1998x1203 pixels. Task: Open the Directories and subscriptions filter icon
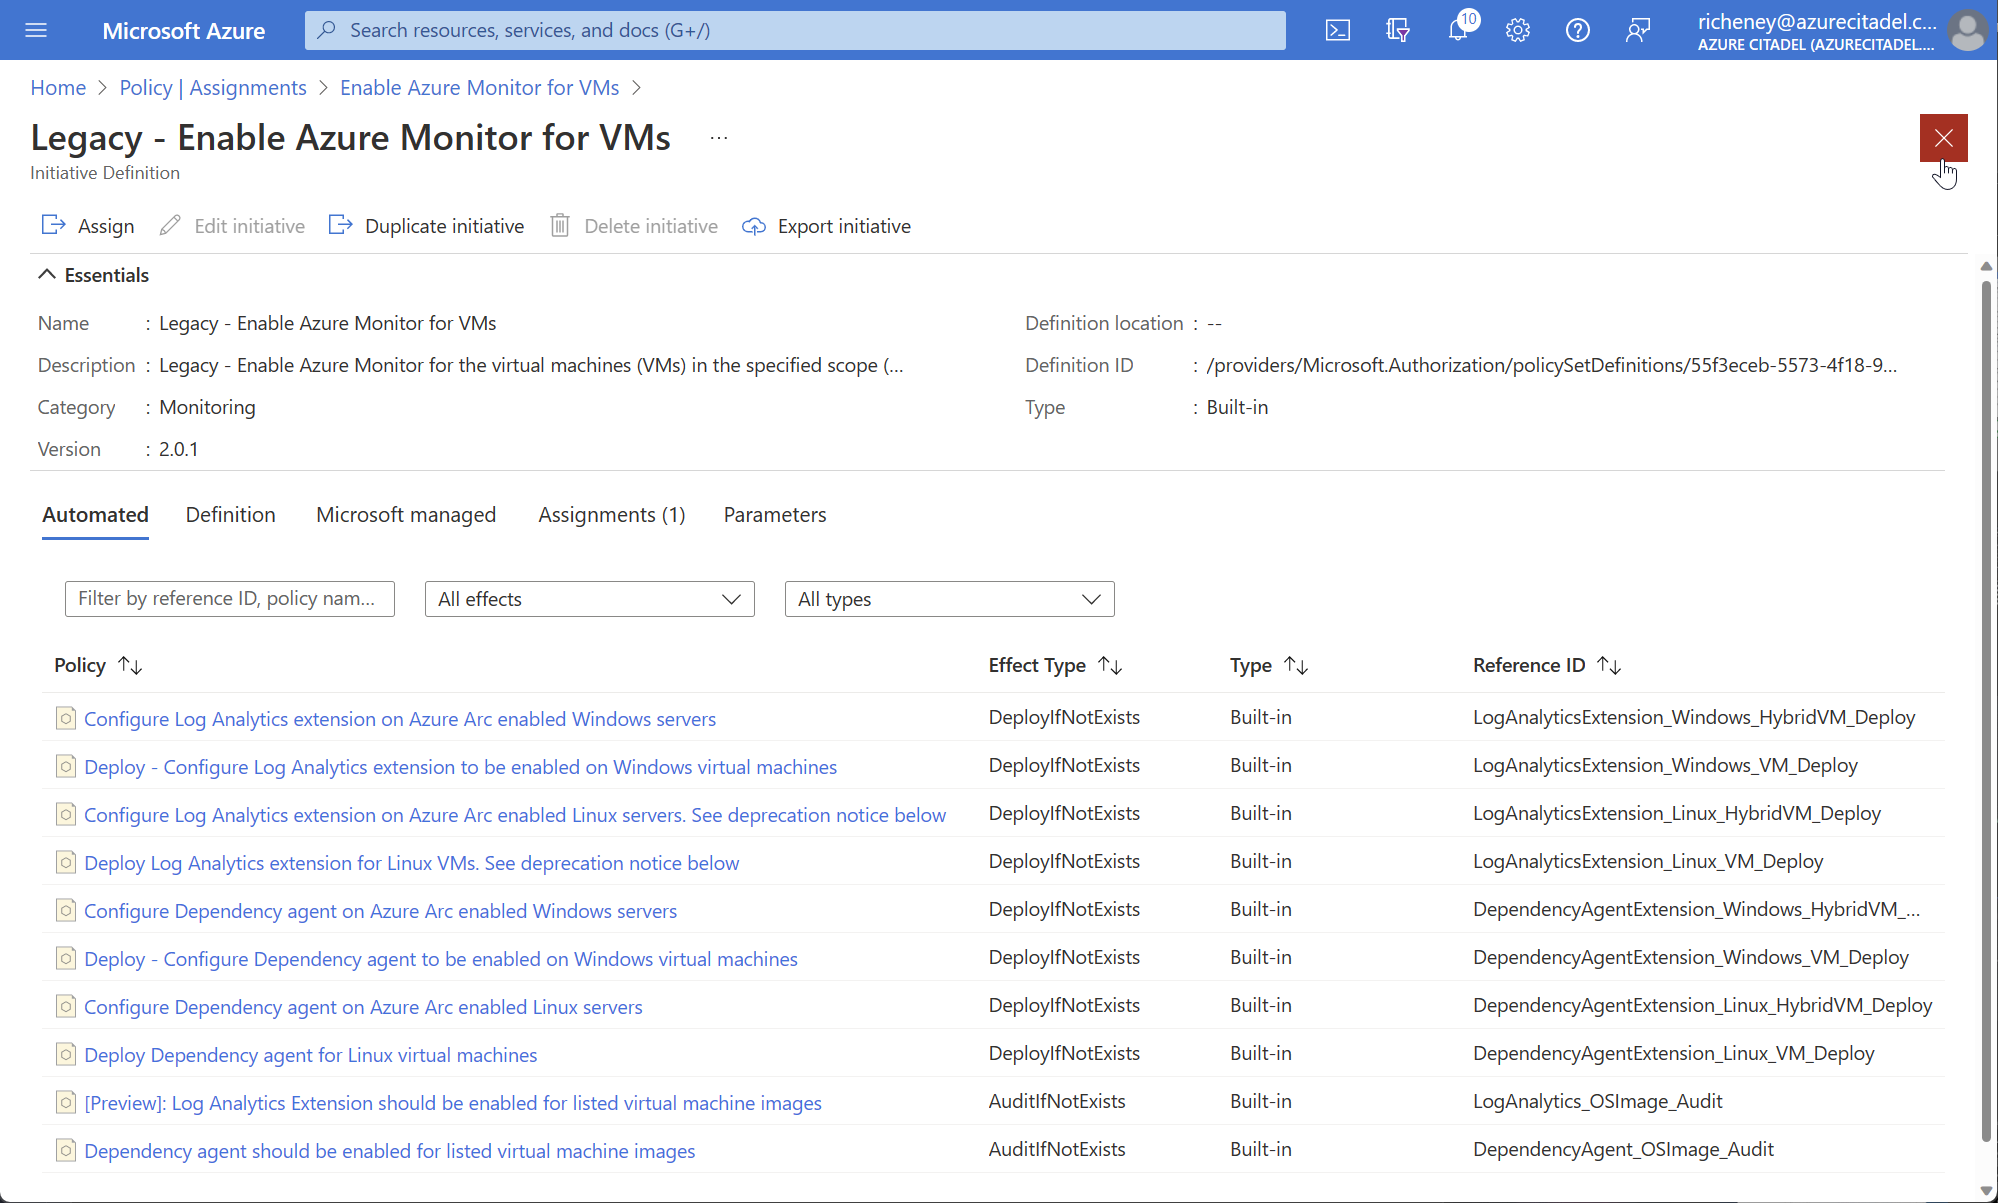pyautogui.click(x=1397, y=30)
